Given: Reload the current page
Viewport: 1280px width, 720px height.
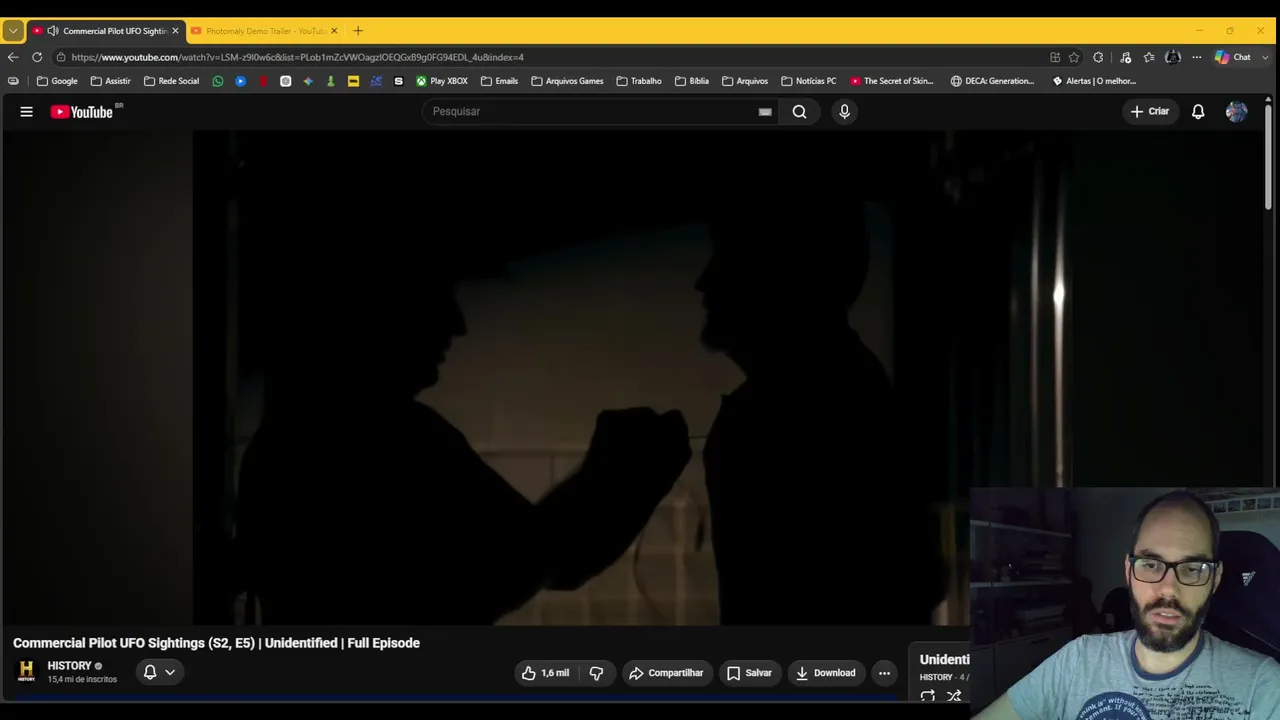Looking at the screenshot, I should pos(37,57).
